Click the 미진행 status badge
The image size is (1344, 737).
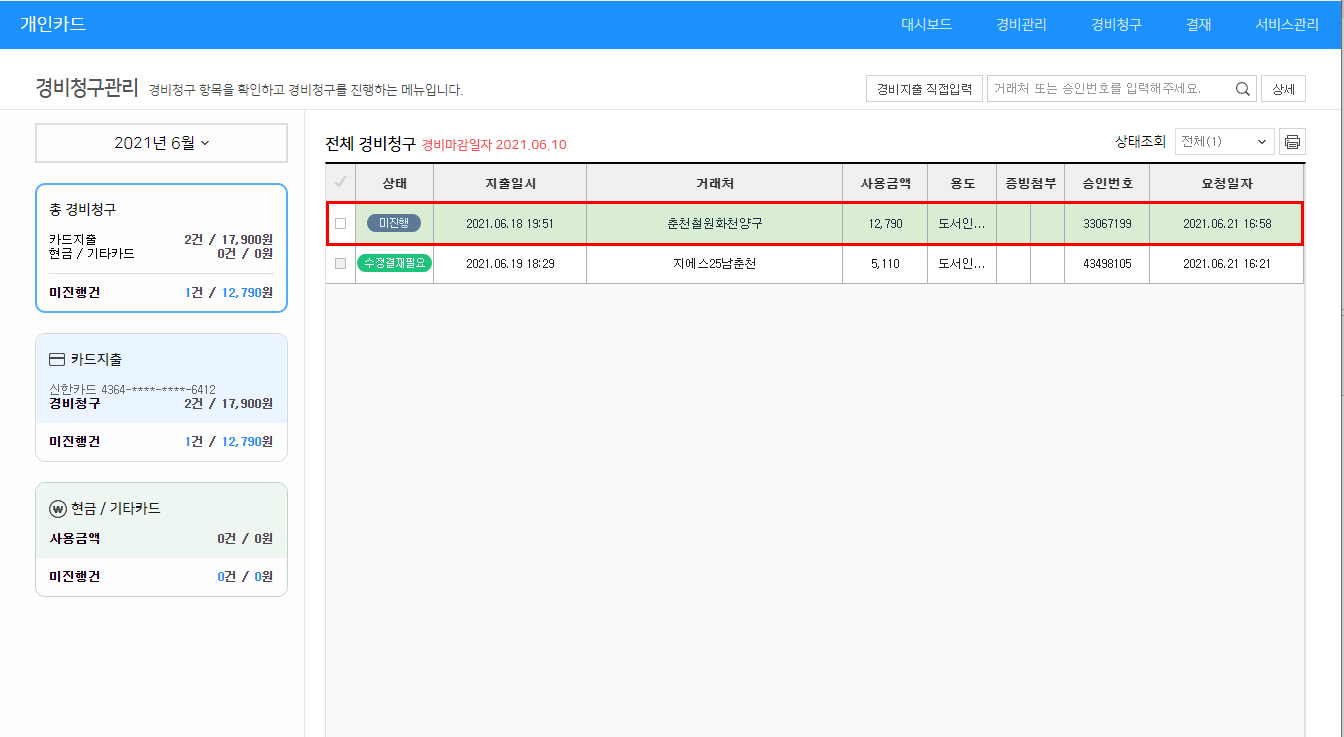tap(394, 223)
